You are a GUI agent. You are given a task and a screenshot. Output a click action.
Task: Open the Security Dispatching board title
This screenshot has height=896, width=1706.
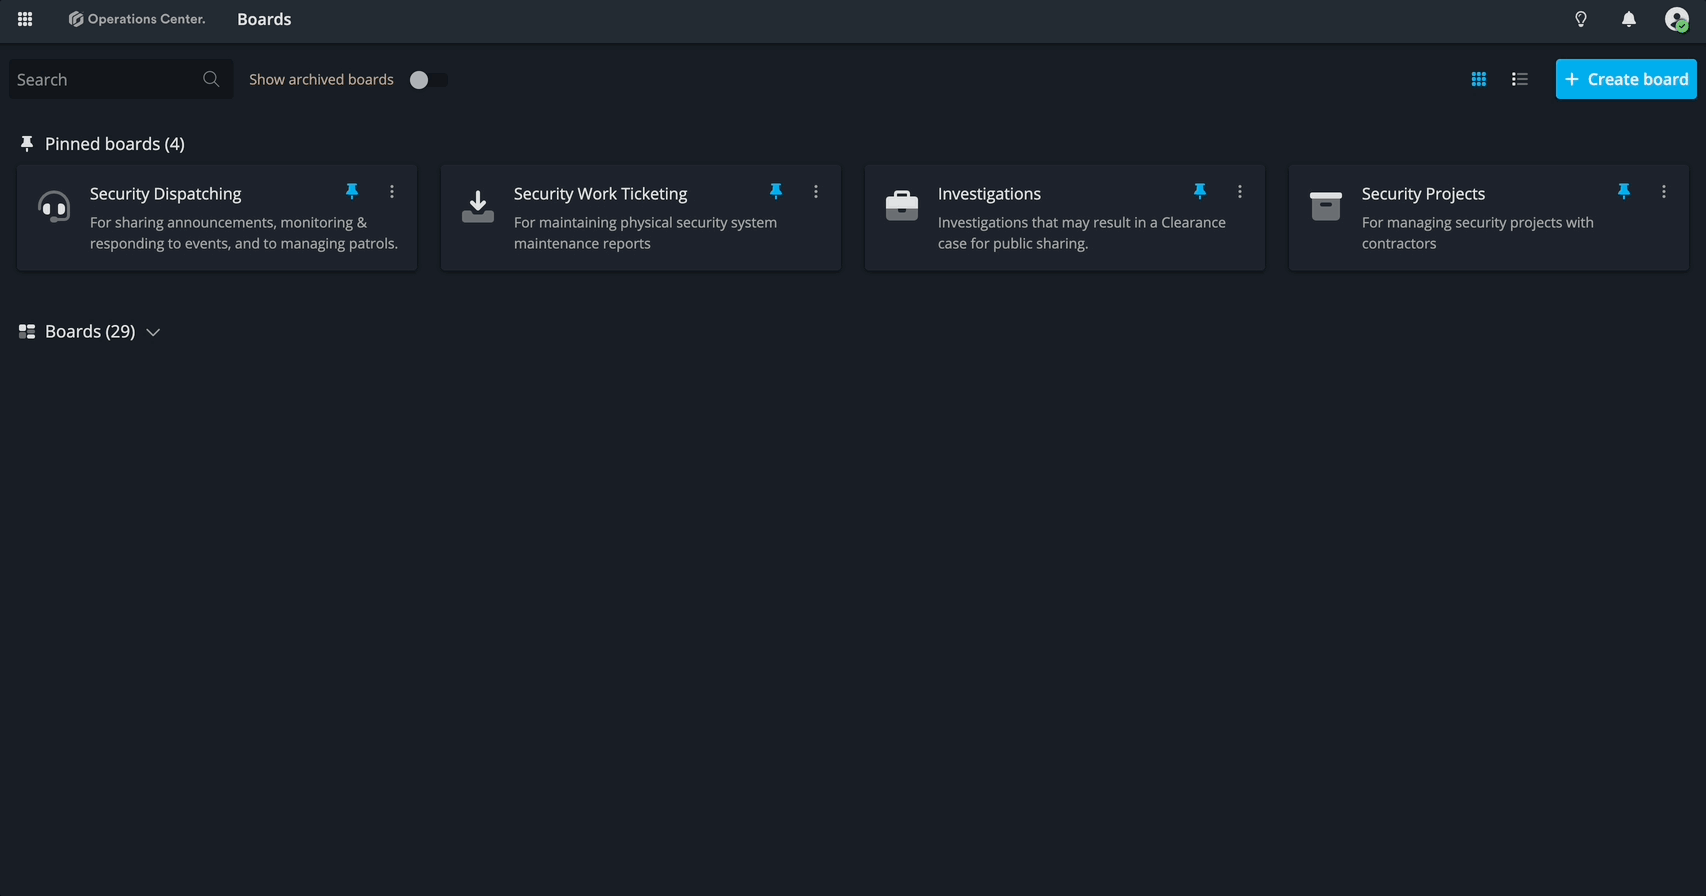[x=166, y=193]
